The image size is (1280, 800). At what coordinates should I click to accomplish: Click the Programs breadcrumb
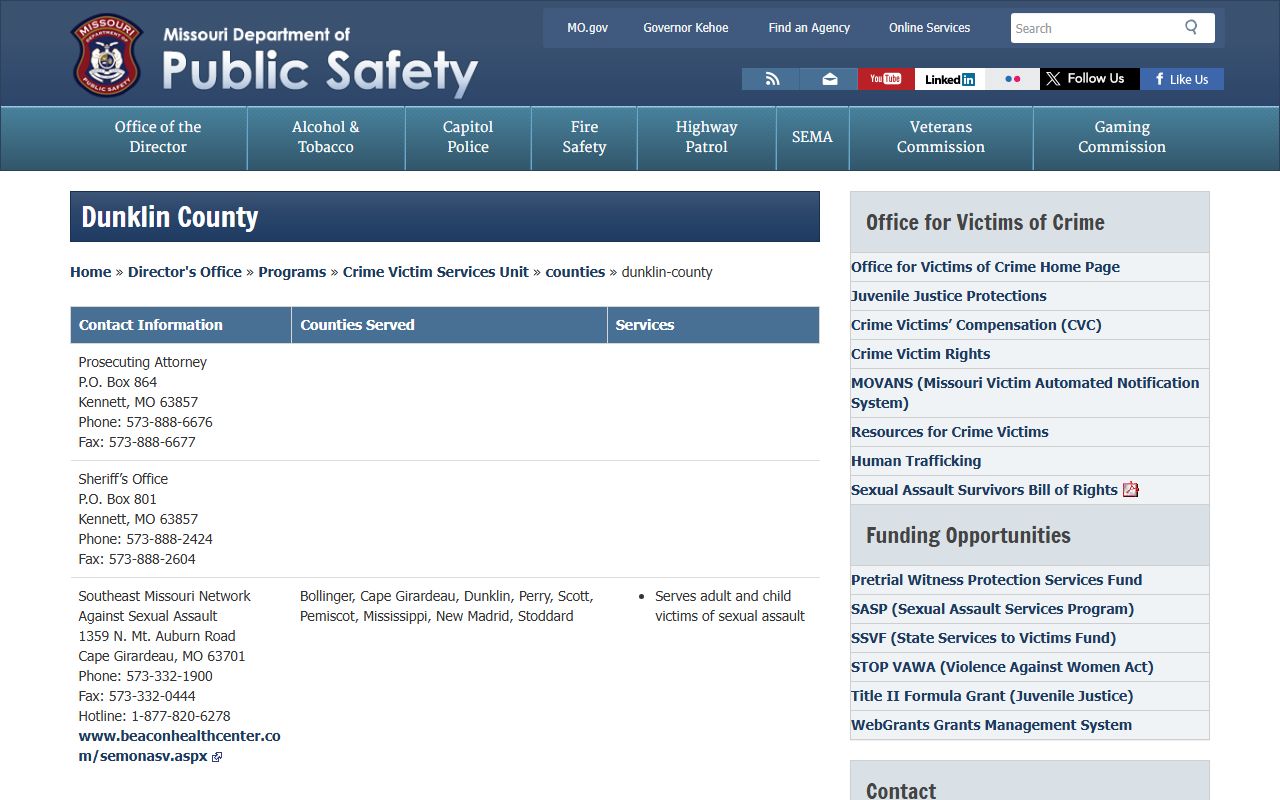pyautogui.click(x=292, y=272)
